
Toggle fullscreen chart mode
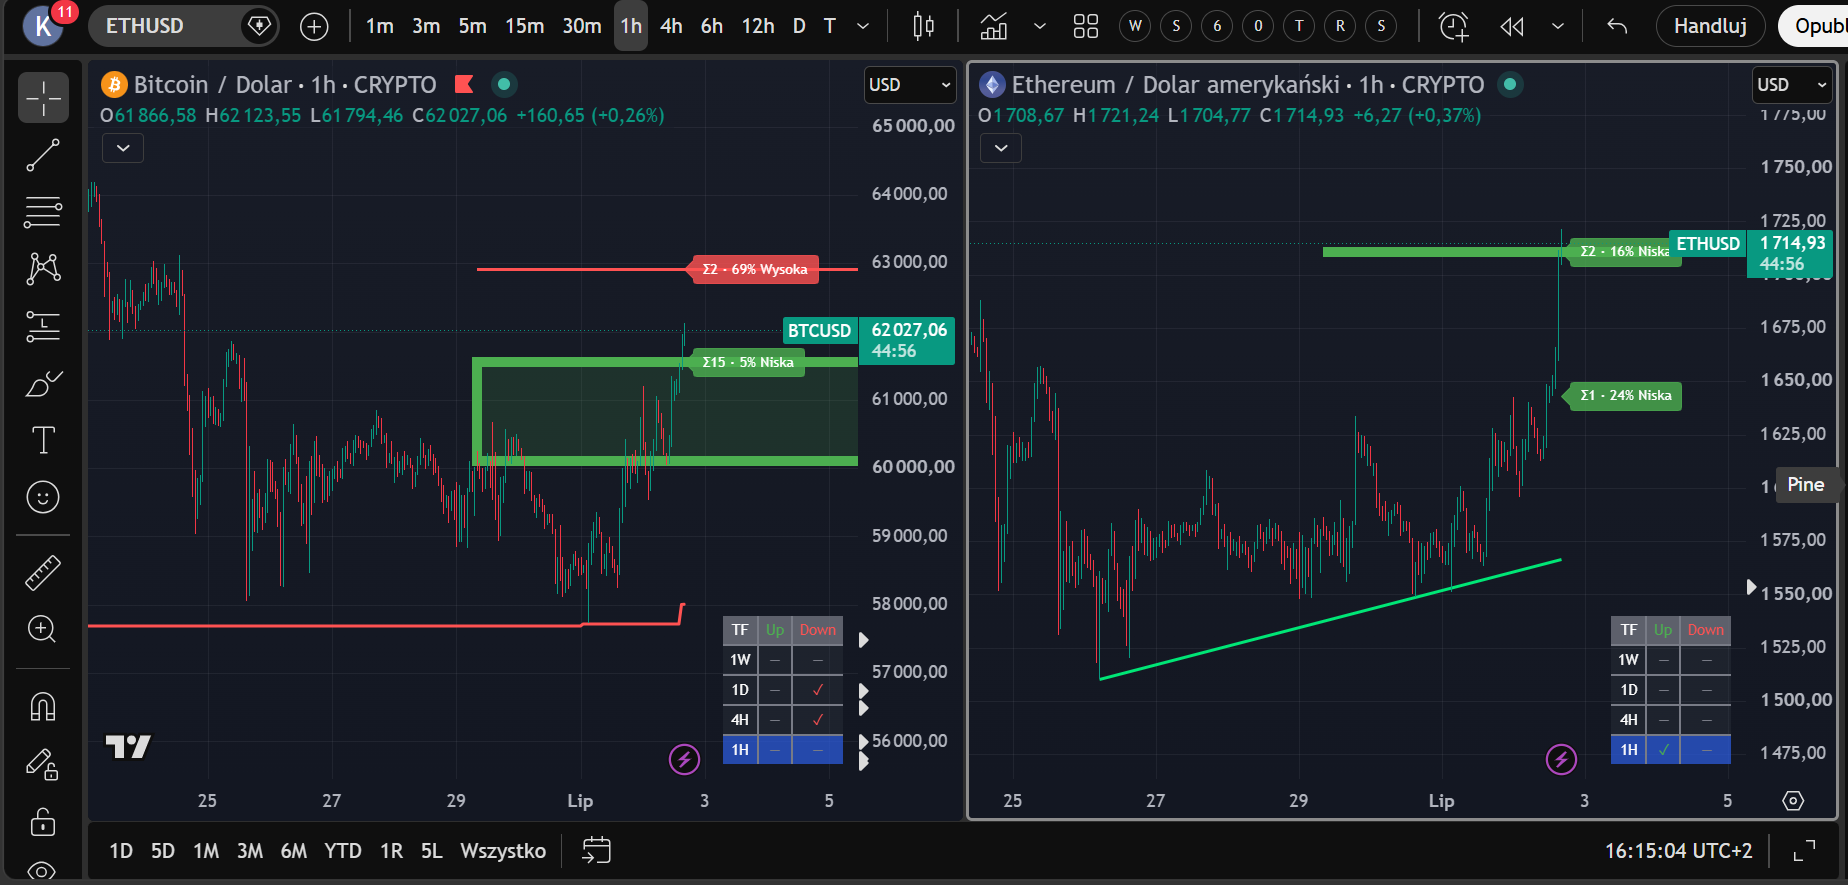point(1804,851)
